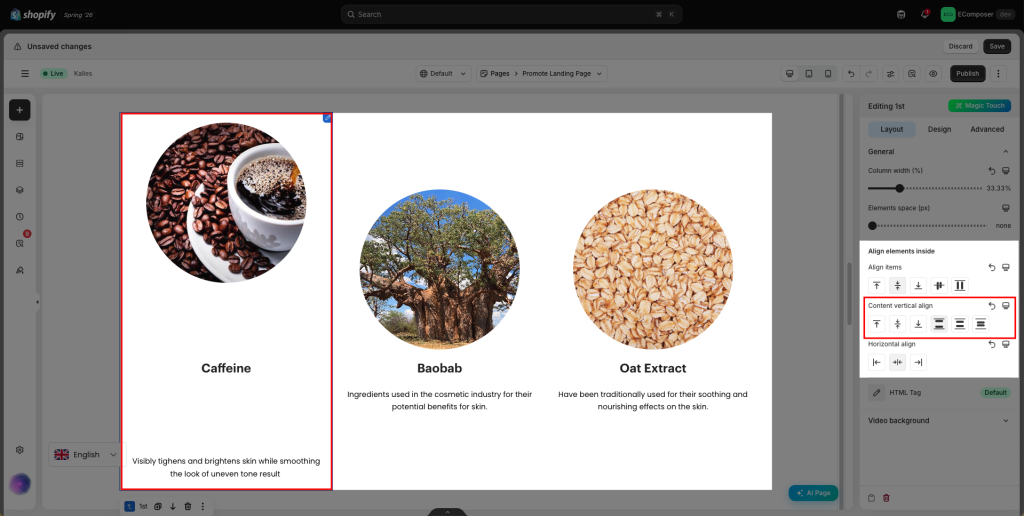Click the AI Page button
This screenshot has width=1024, height=516.
point(813,493)
